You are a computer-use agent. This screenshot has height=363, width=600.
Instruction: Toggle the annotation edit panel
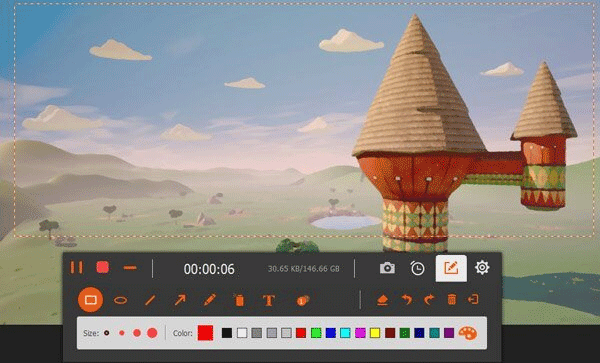pos(451,268)
